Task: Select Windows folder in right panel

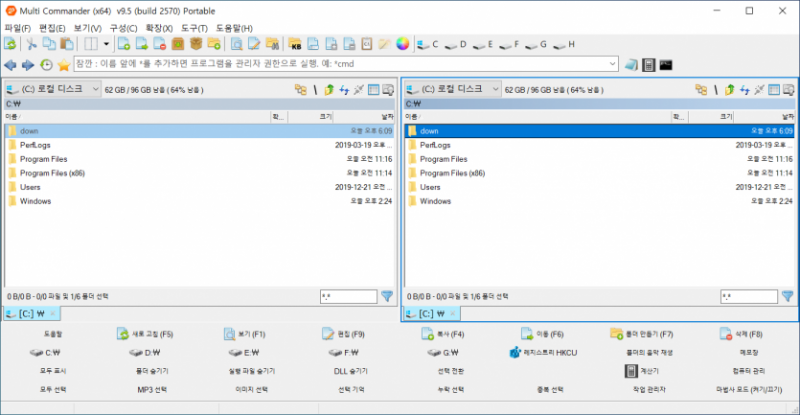Action: pyautogui.click(x=601, y=201)
